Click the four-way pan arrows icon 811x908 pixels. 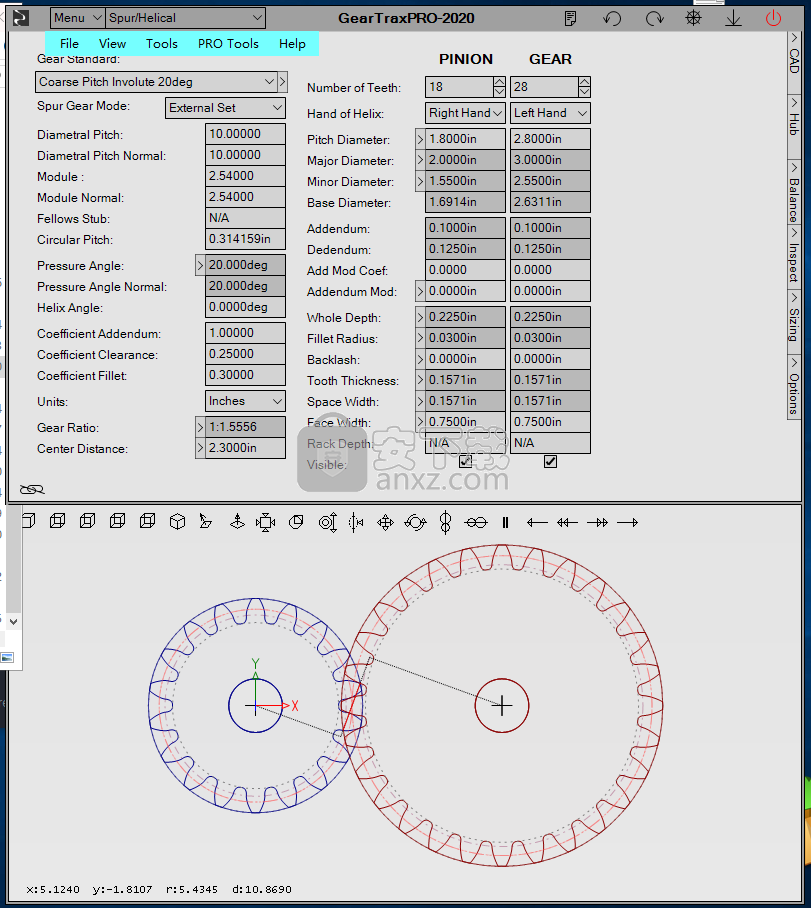pos(385,523)
